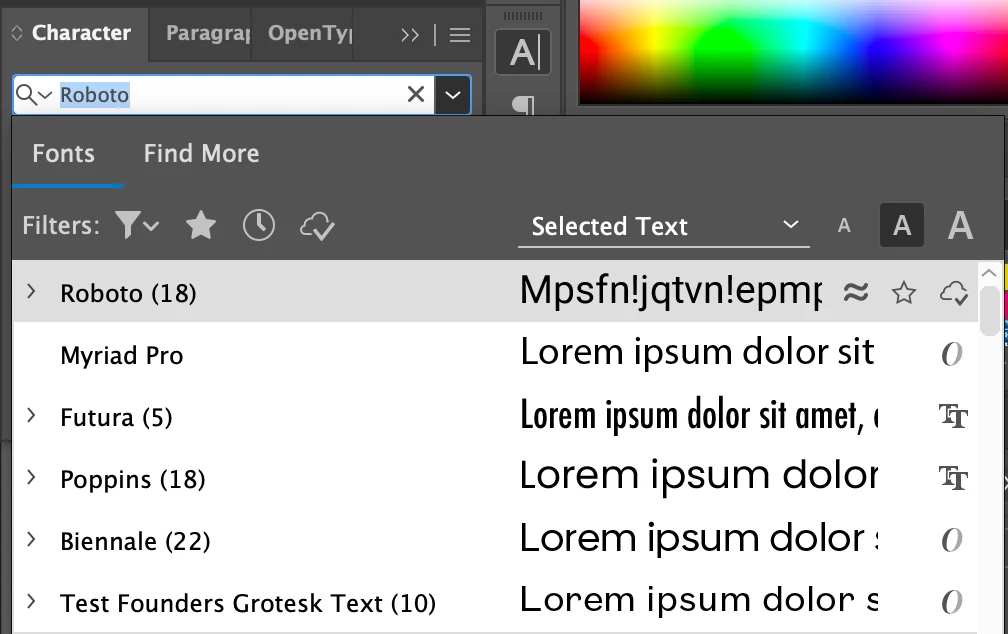
Task: Toggle show favorite fonts star filter
Action: pos(201,226)
